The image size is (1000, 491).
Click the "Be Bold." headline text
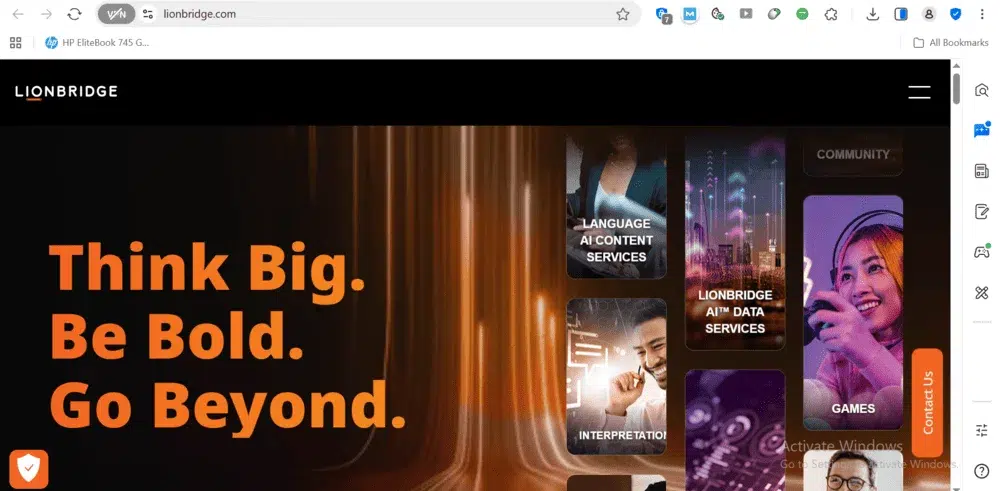(177, 337)
